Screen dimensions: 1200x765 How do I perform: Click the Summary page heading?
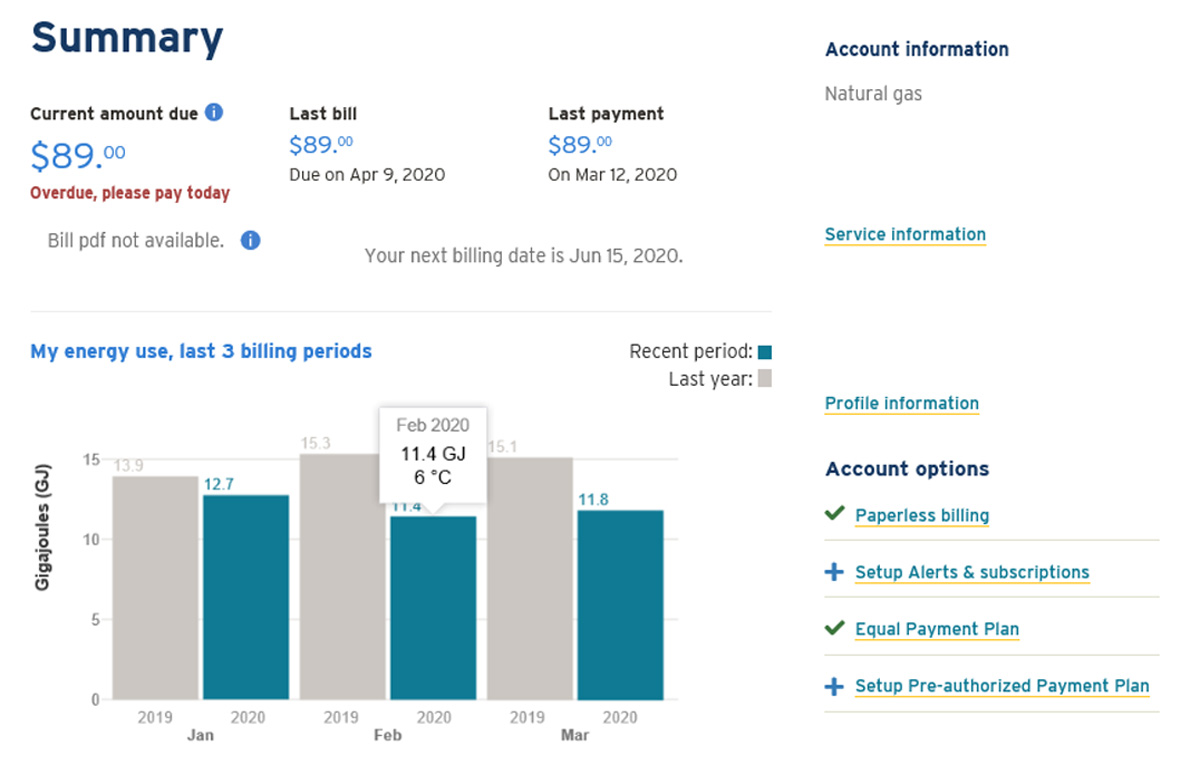pyautogui.click(x=127, y=38)
